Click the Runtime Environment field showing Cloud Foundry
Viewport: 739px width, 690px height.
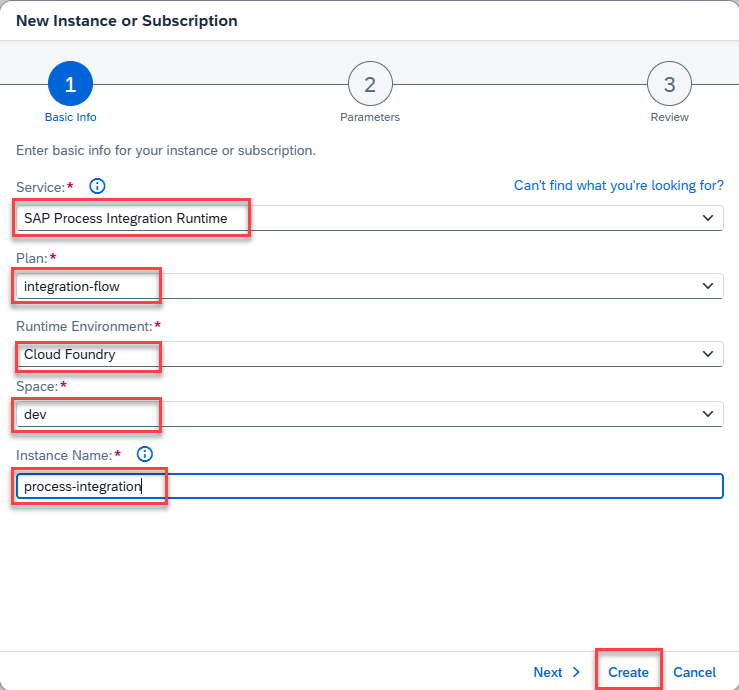tap(370, 354)
